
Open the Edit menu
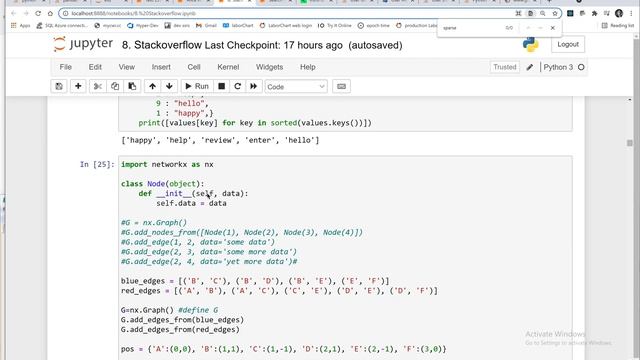pos(95,67)
